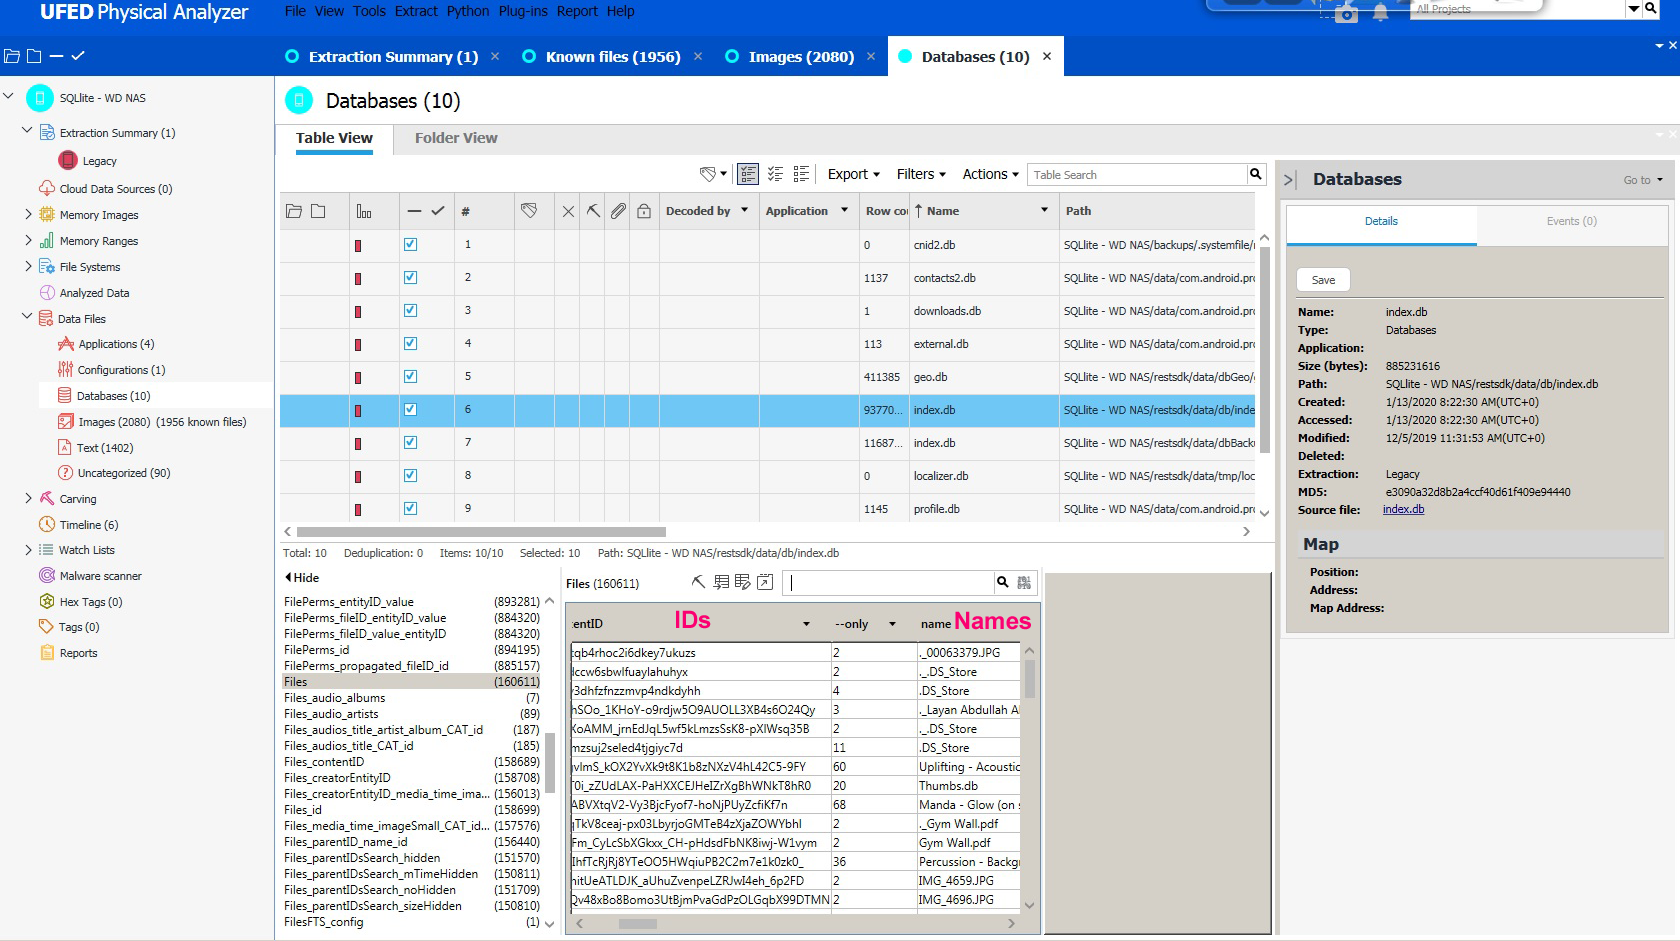Viewport: 1680px width, 941px height.
Task: Collapse the Databases details panel arrow
Action: (x=1290, y=180)
